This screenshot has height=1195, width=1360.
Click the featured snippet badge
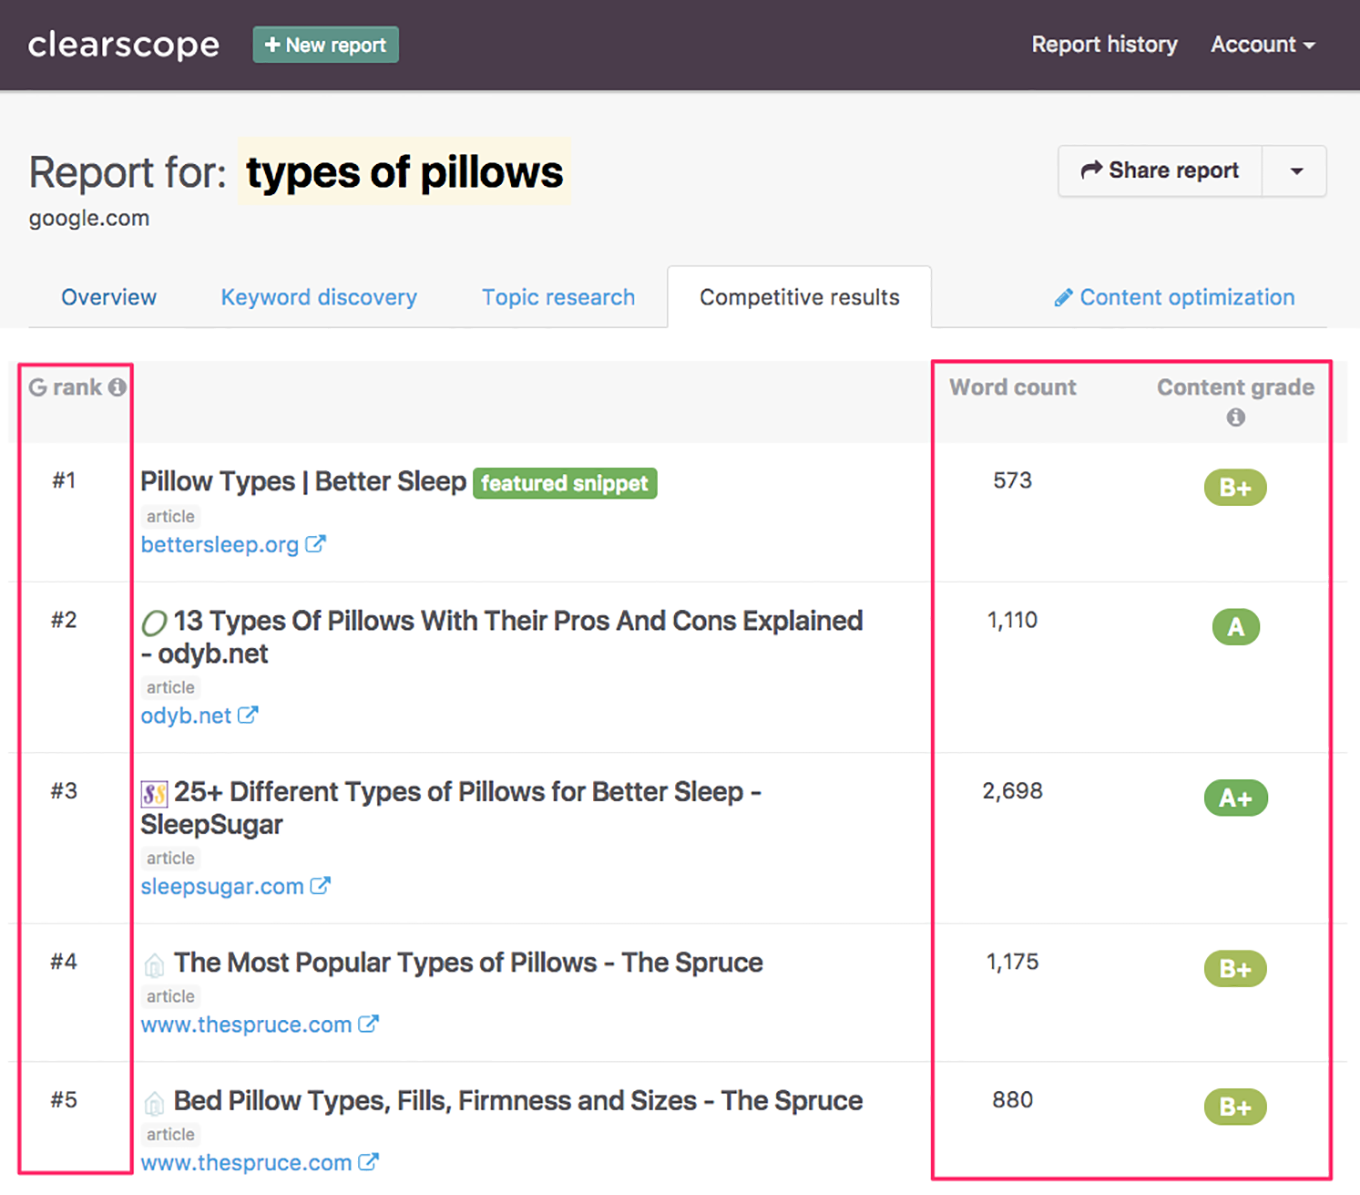pos(565,483)
